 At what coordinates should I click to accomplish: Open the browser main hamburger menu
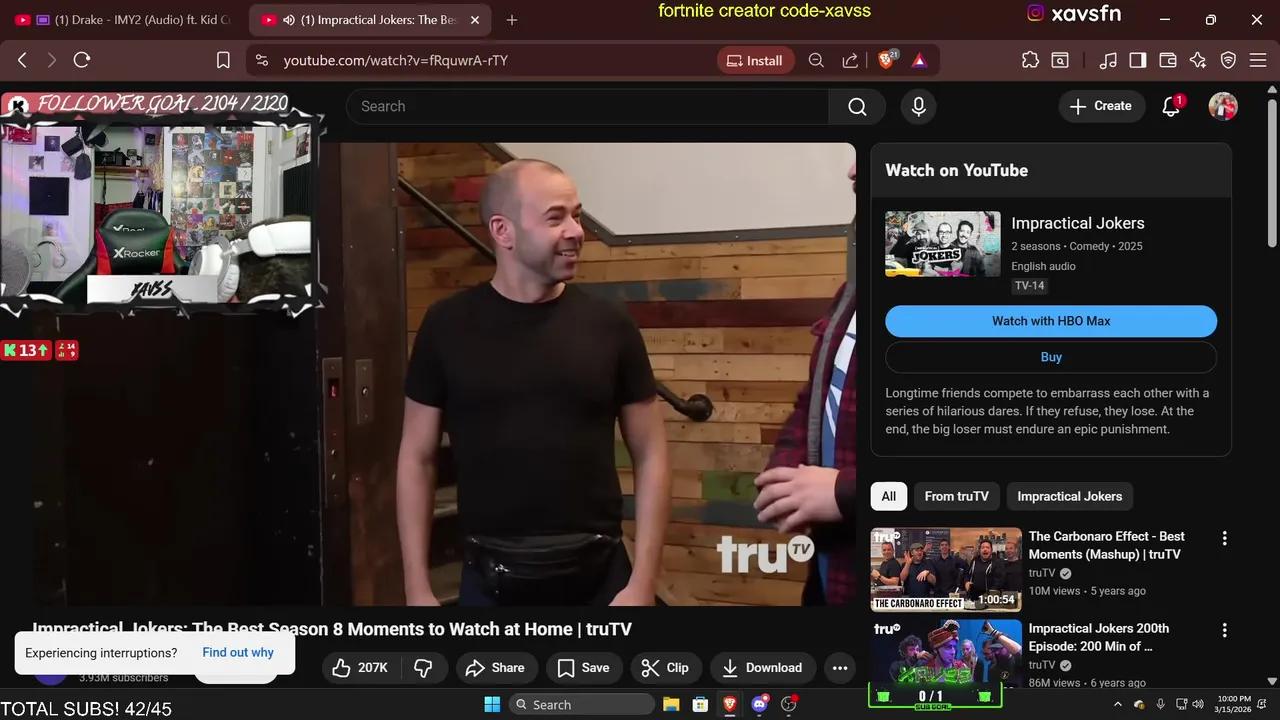coord(1258,60)
